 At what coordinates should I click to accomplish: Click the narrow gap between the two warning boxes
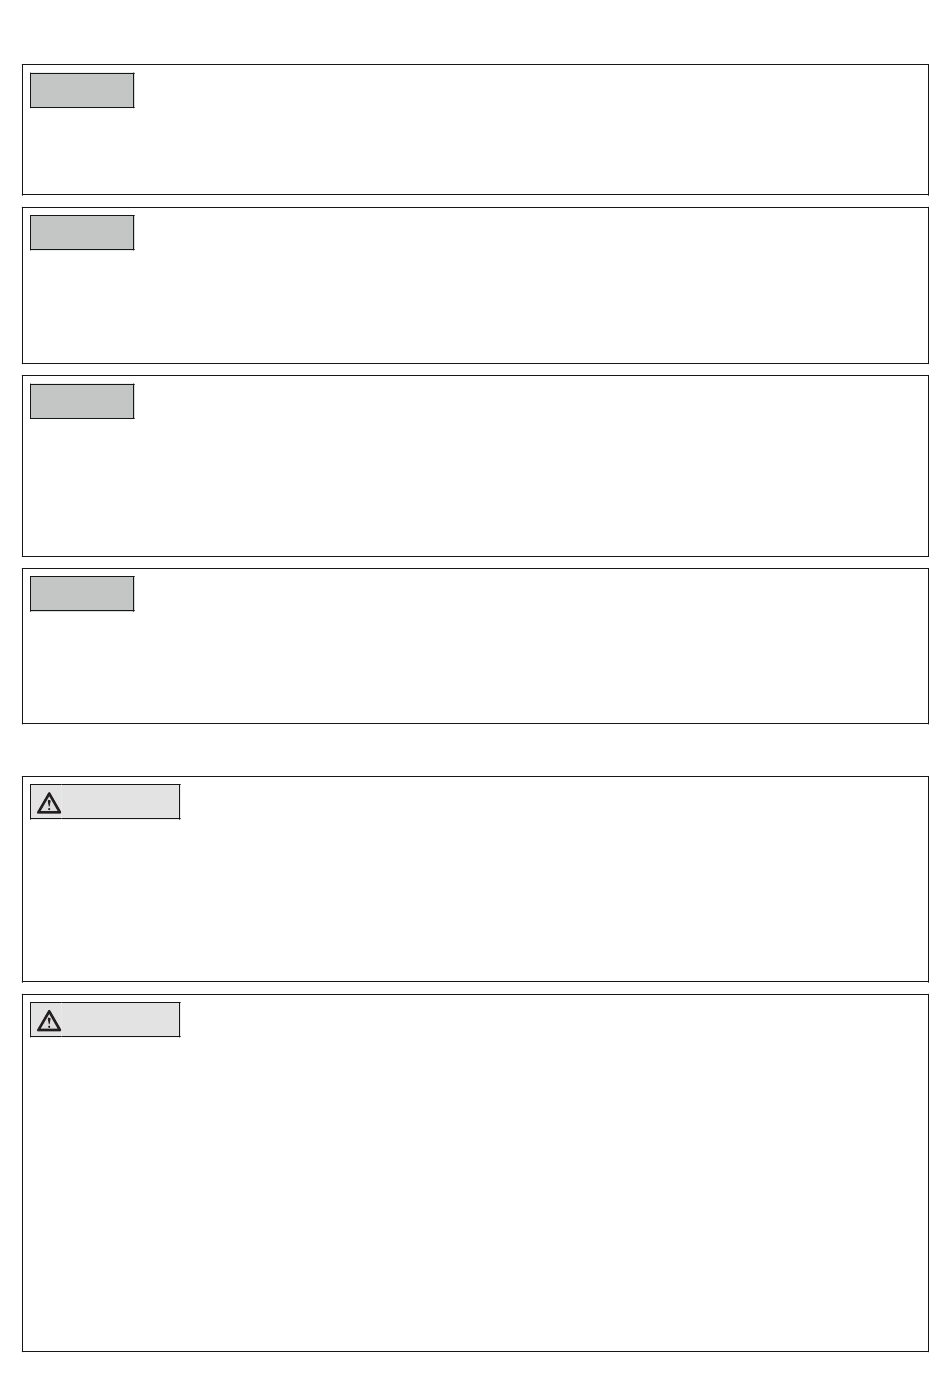point(475,988)
